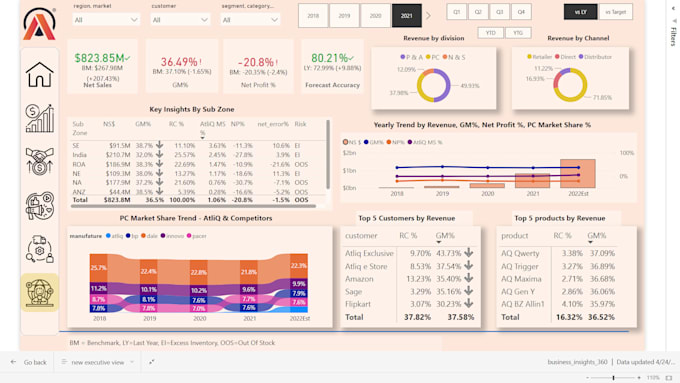Click down arrow next to Flipkart GM%
Screen dimensions: 680x383
[x=468, y=304]
